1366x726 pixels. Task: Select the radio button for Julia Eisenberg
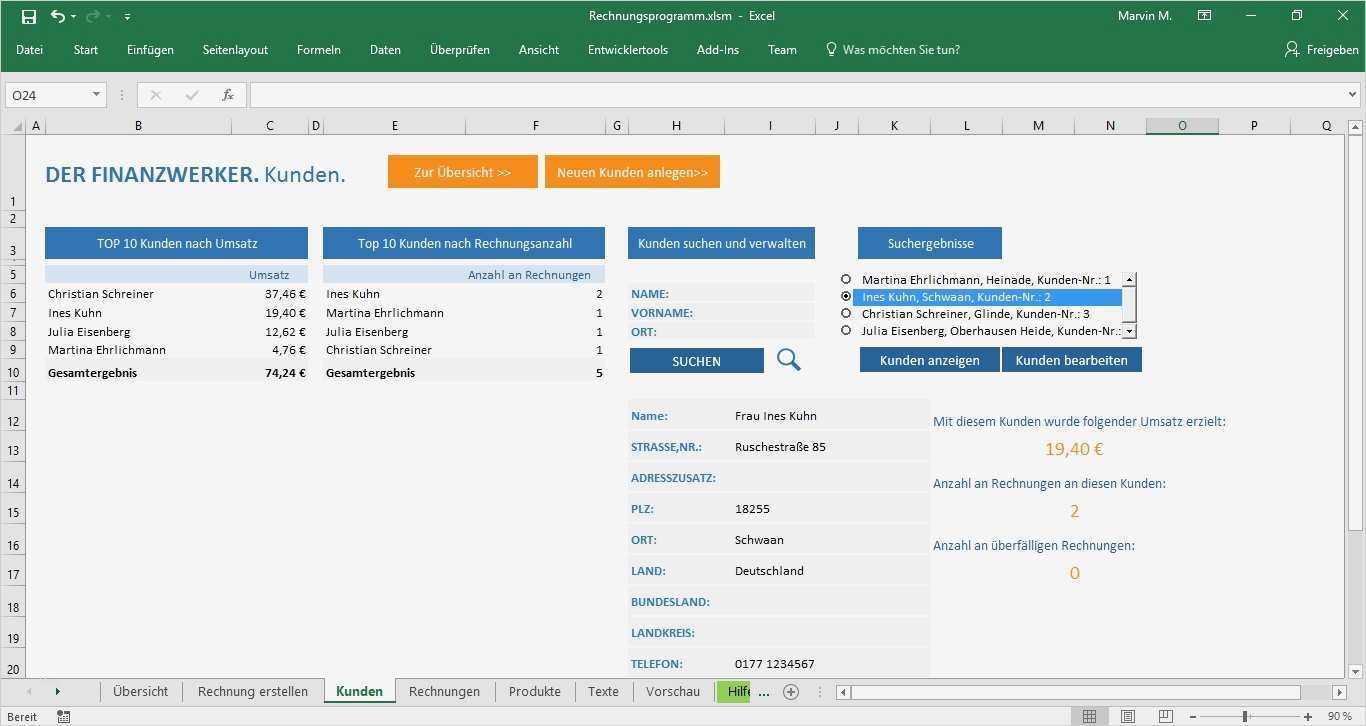[x=847, y=330]
